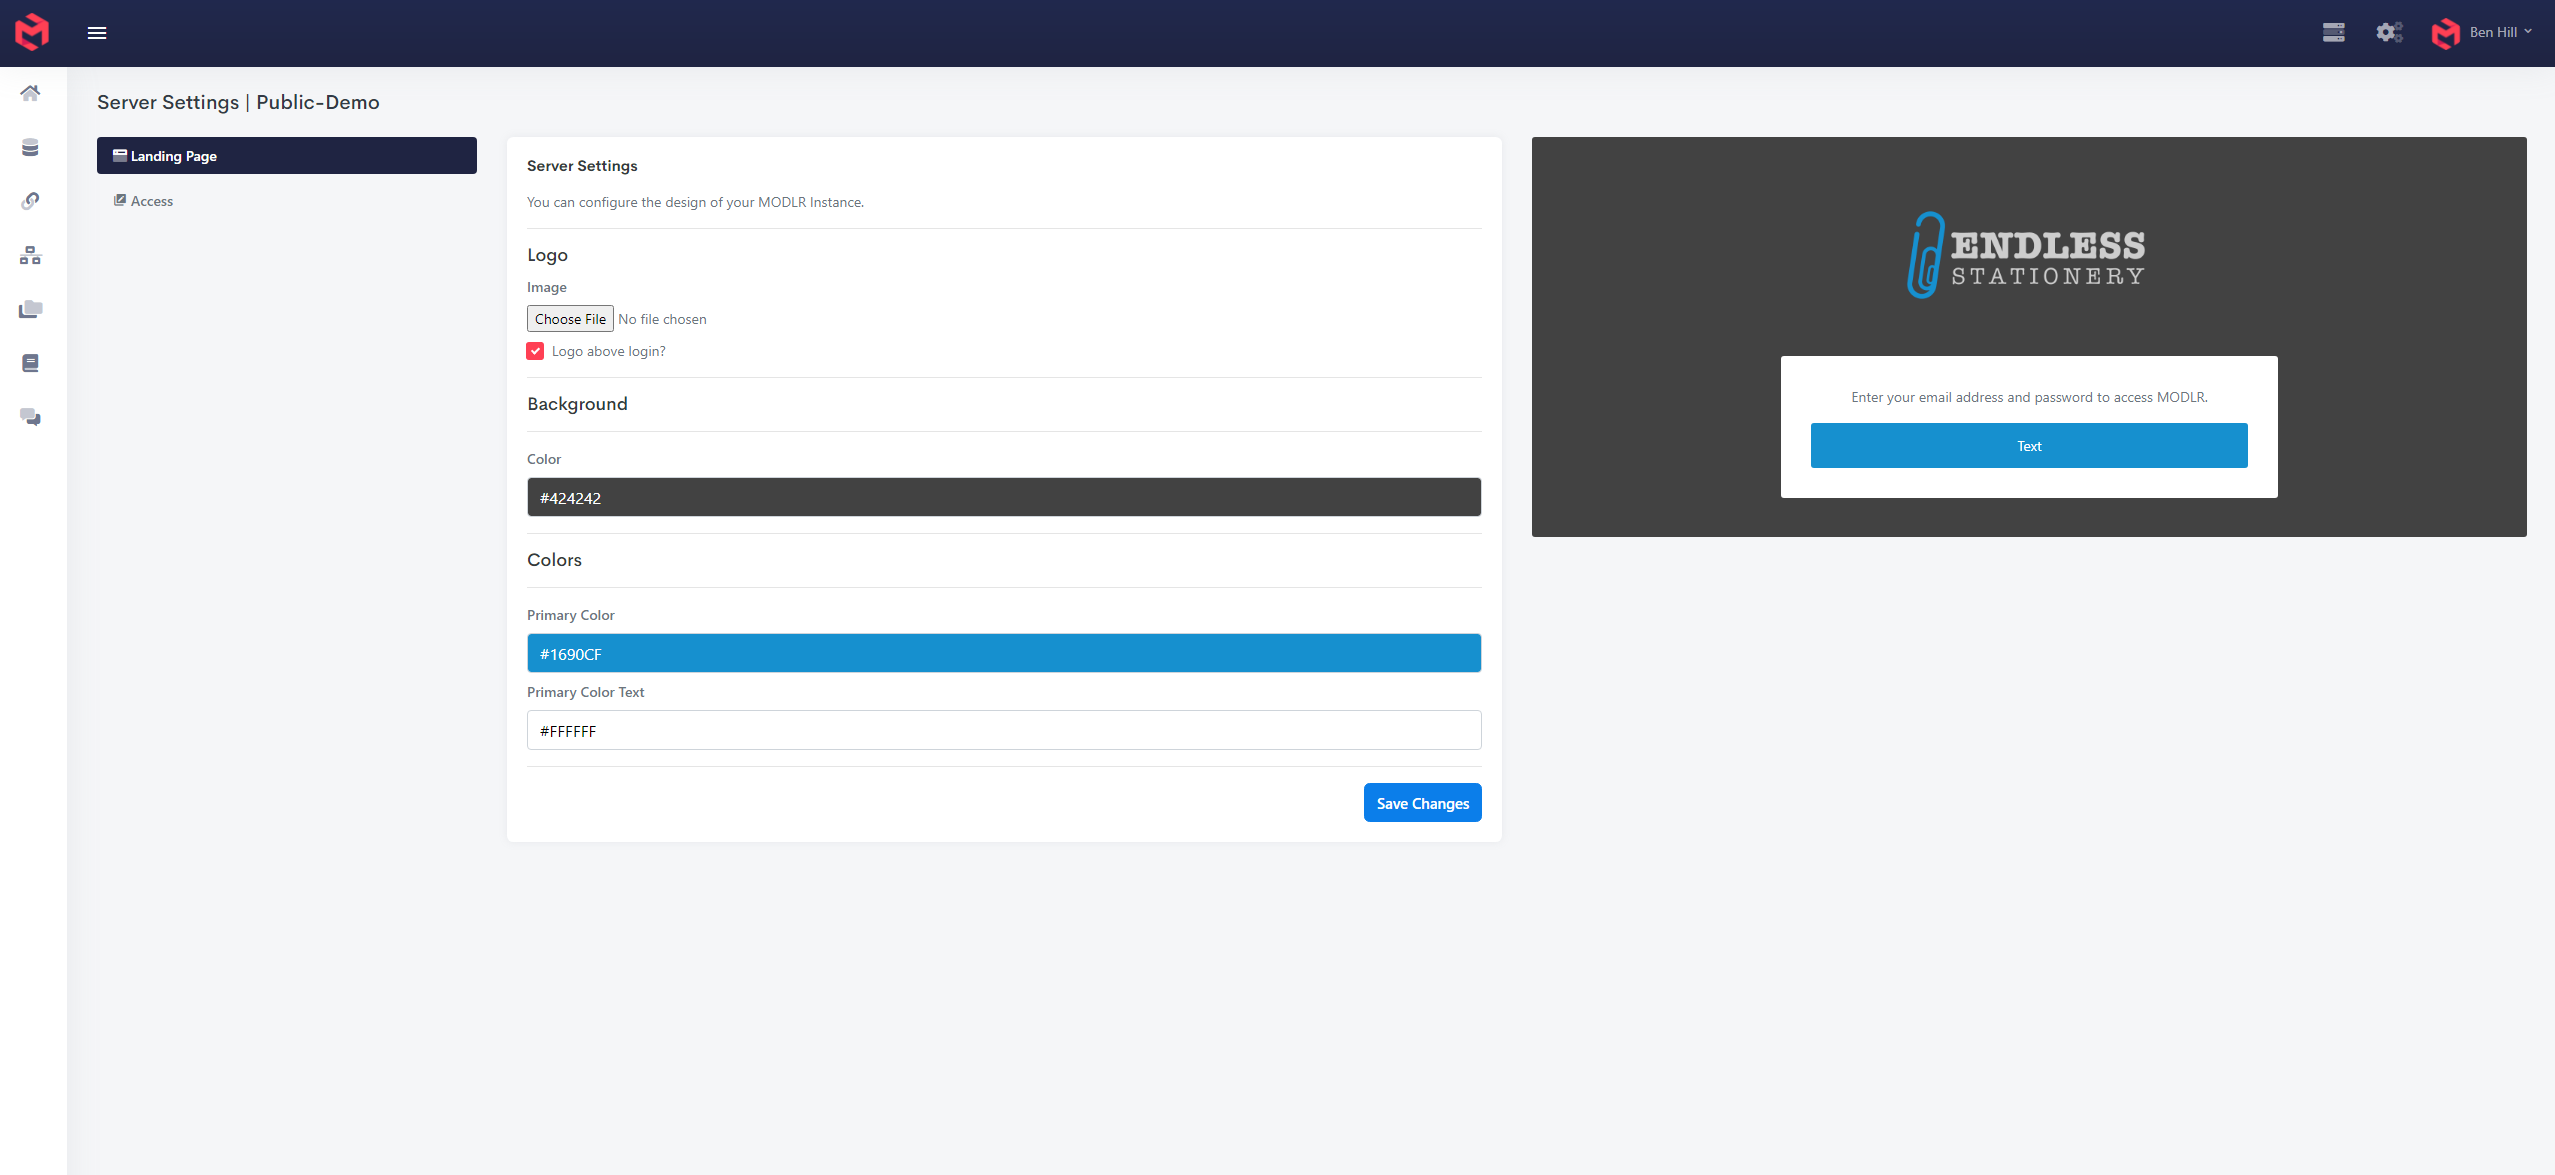Click the Access menu item
The image size is (2555, 1175).
pyautogui.click(x=153, y=200)
